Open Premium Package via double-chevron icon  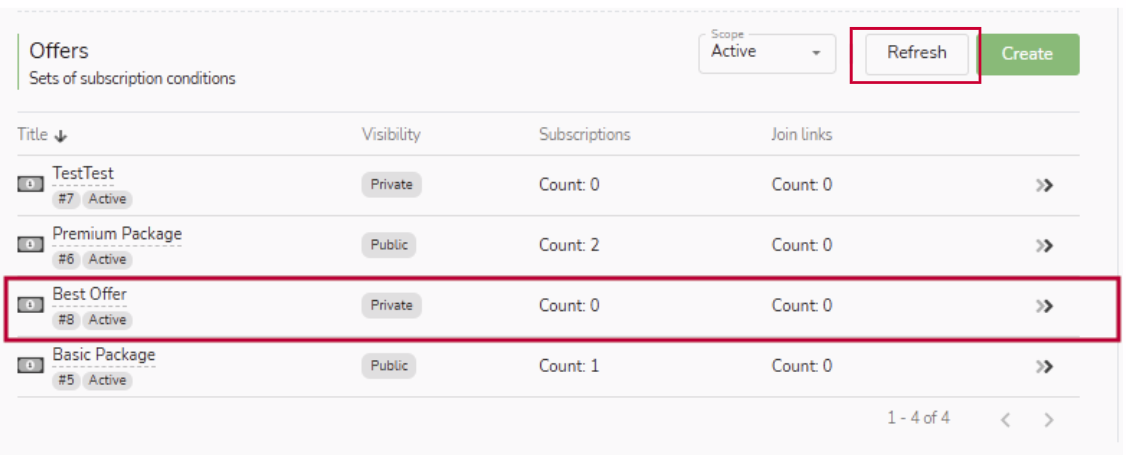(x=1045, y=245)
